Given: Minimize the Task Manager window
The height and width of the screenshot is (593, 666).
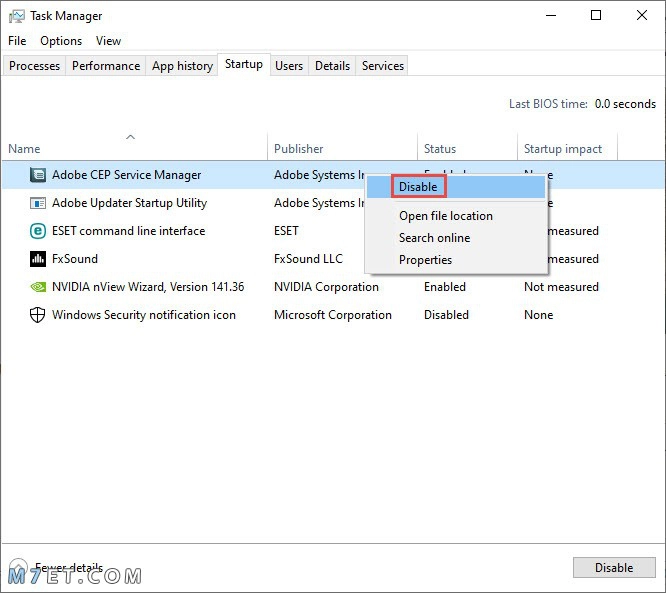Looking at the screenshot, I should point(551,16).
